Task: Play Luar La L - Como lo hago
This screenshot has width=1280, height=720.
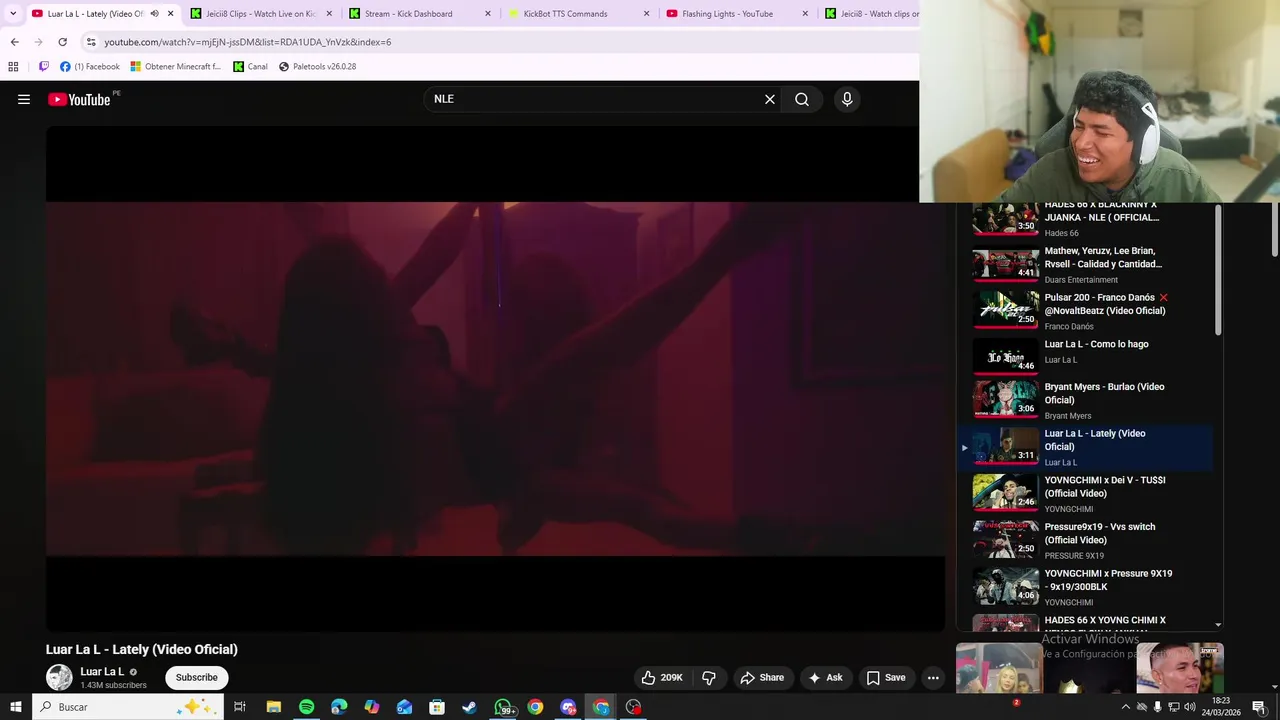Action: (x=1085, y=354)
